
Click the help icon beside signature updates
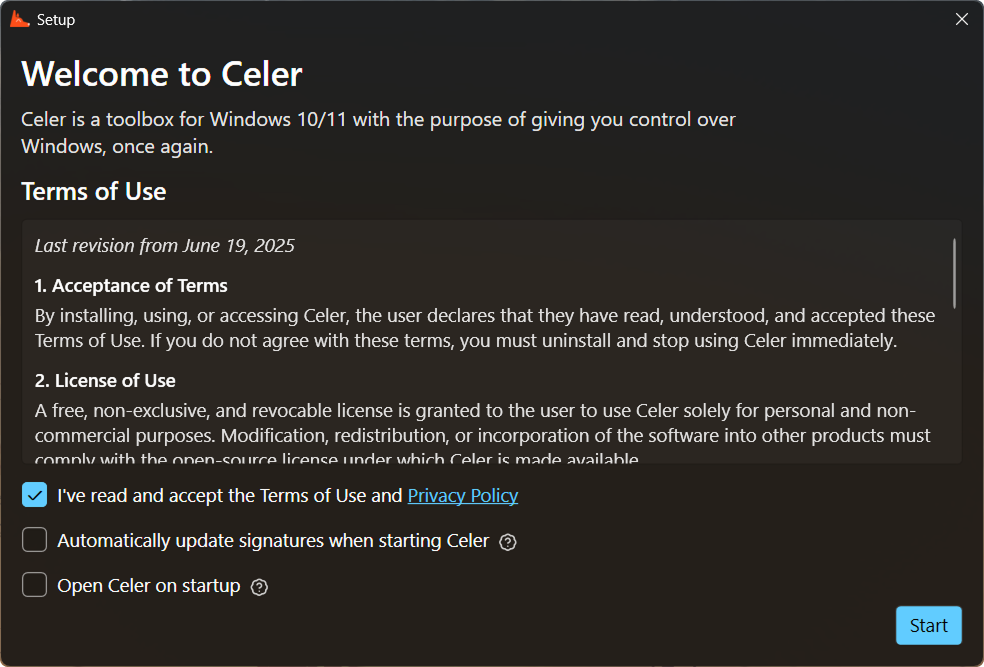pos(507,542)
